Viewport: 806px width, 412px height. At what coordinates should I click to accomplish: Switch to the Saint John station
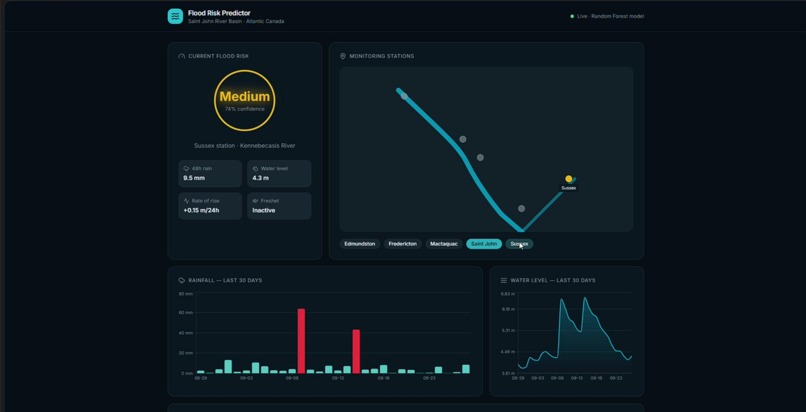(484, 244)
